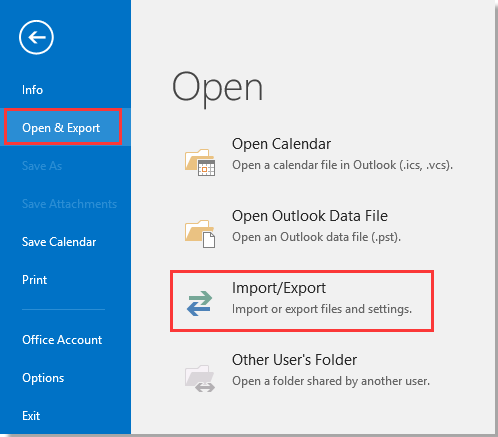Select the Other User's Folder title

point(294,360)
